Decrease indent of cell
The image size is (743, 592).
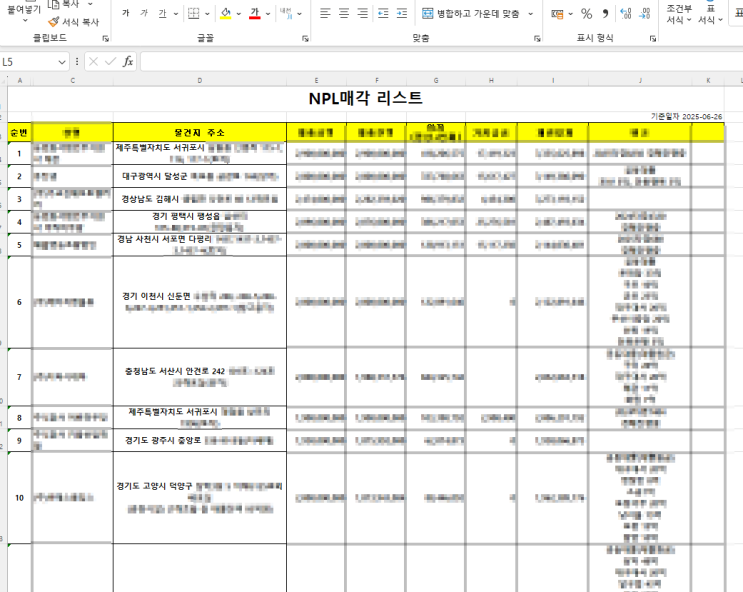[x=383, y=13]
